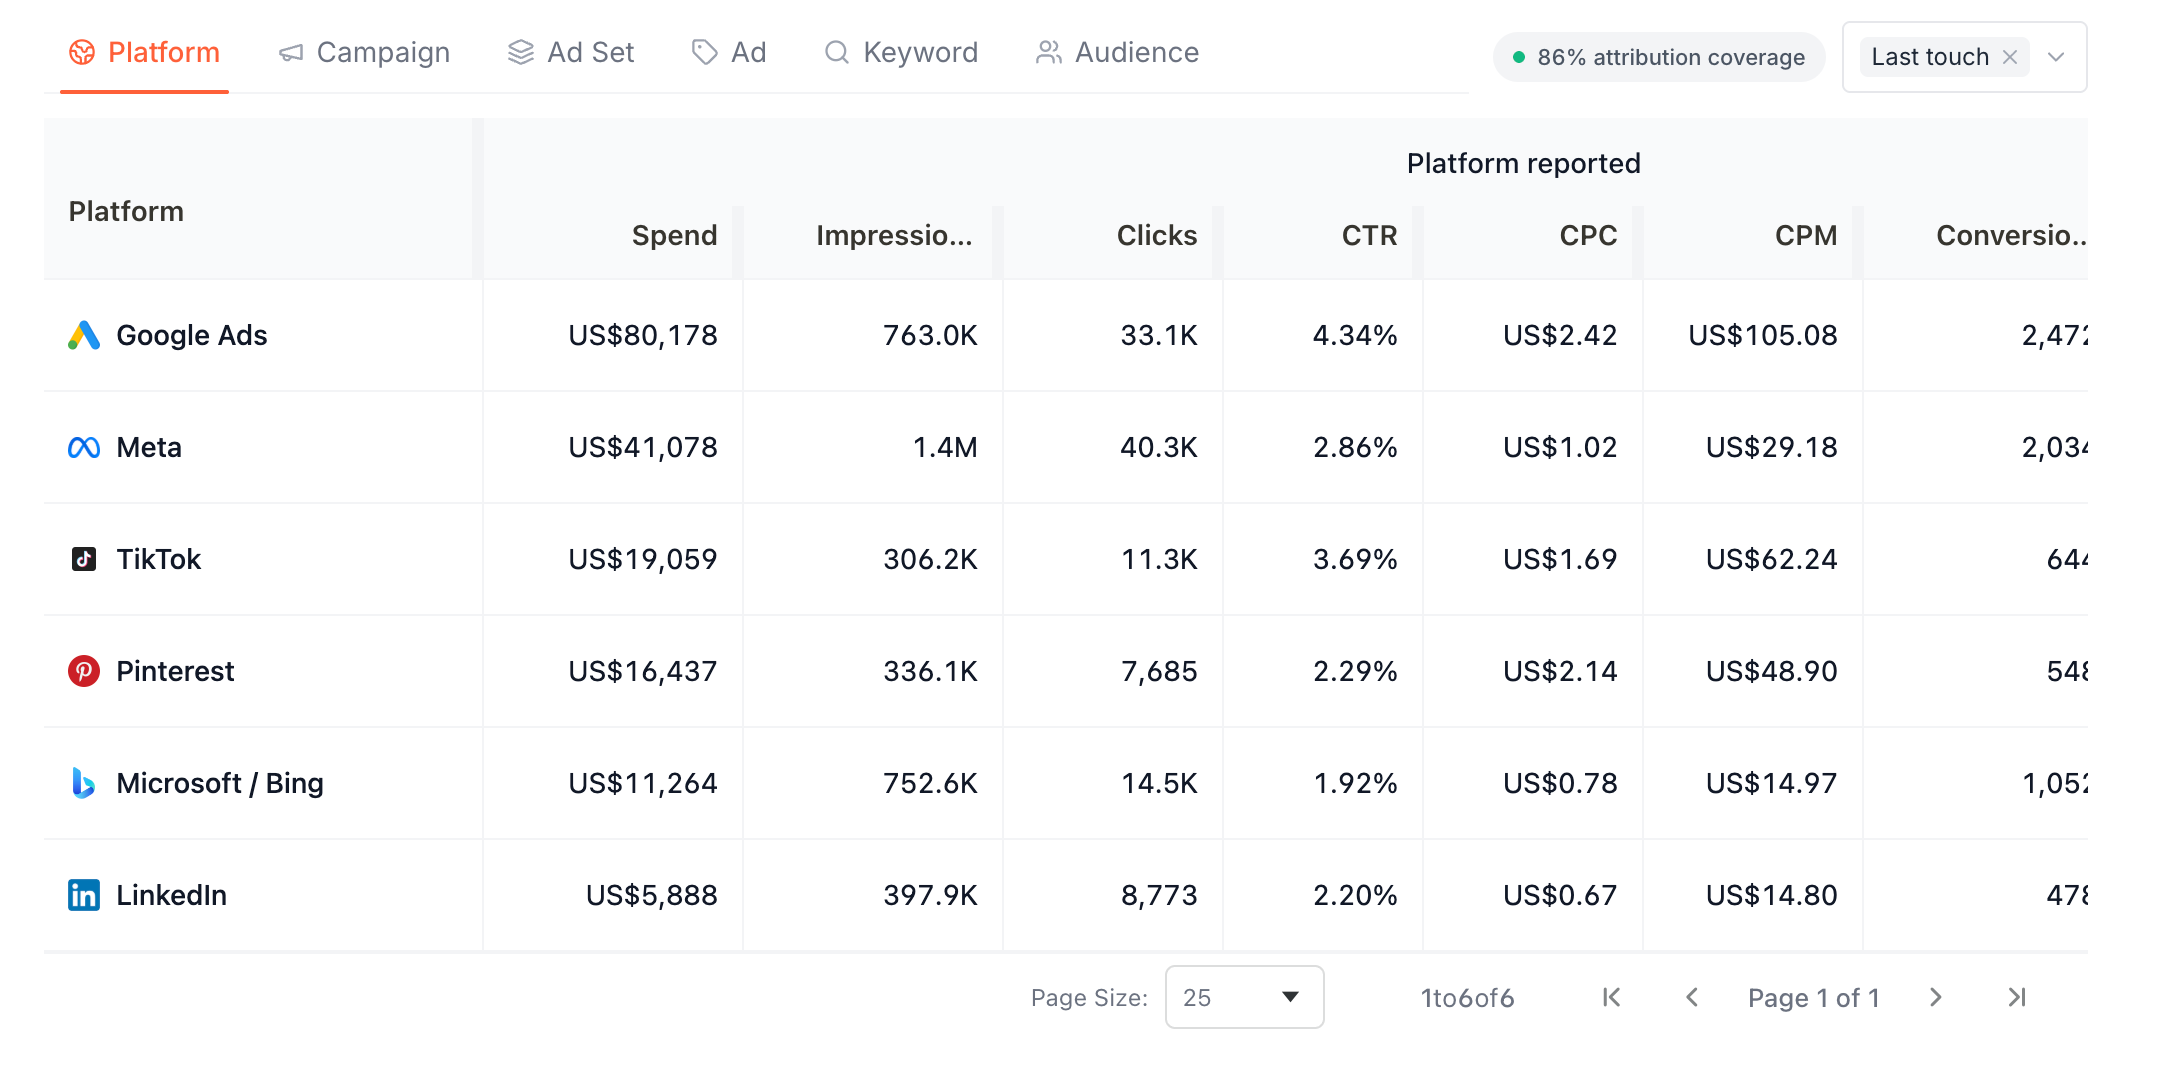Image resolution: width=2172 pixels, height=1084 pixels.
Task: Click Pinterest clicks value 7,685
Action: [1159, 671]
